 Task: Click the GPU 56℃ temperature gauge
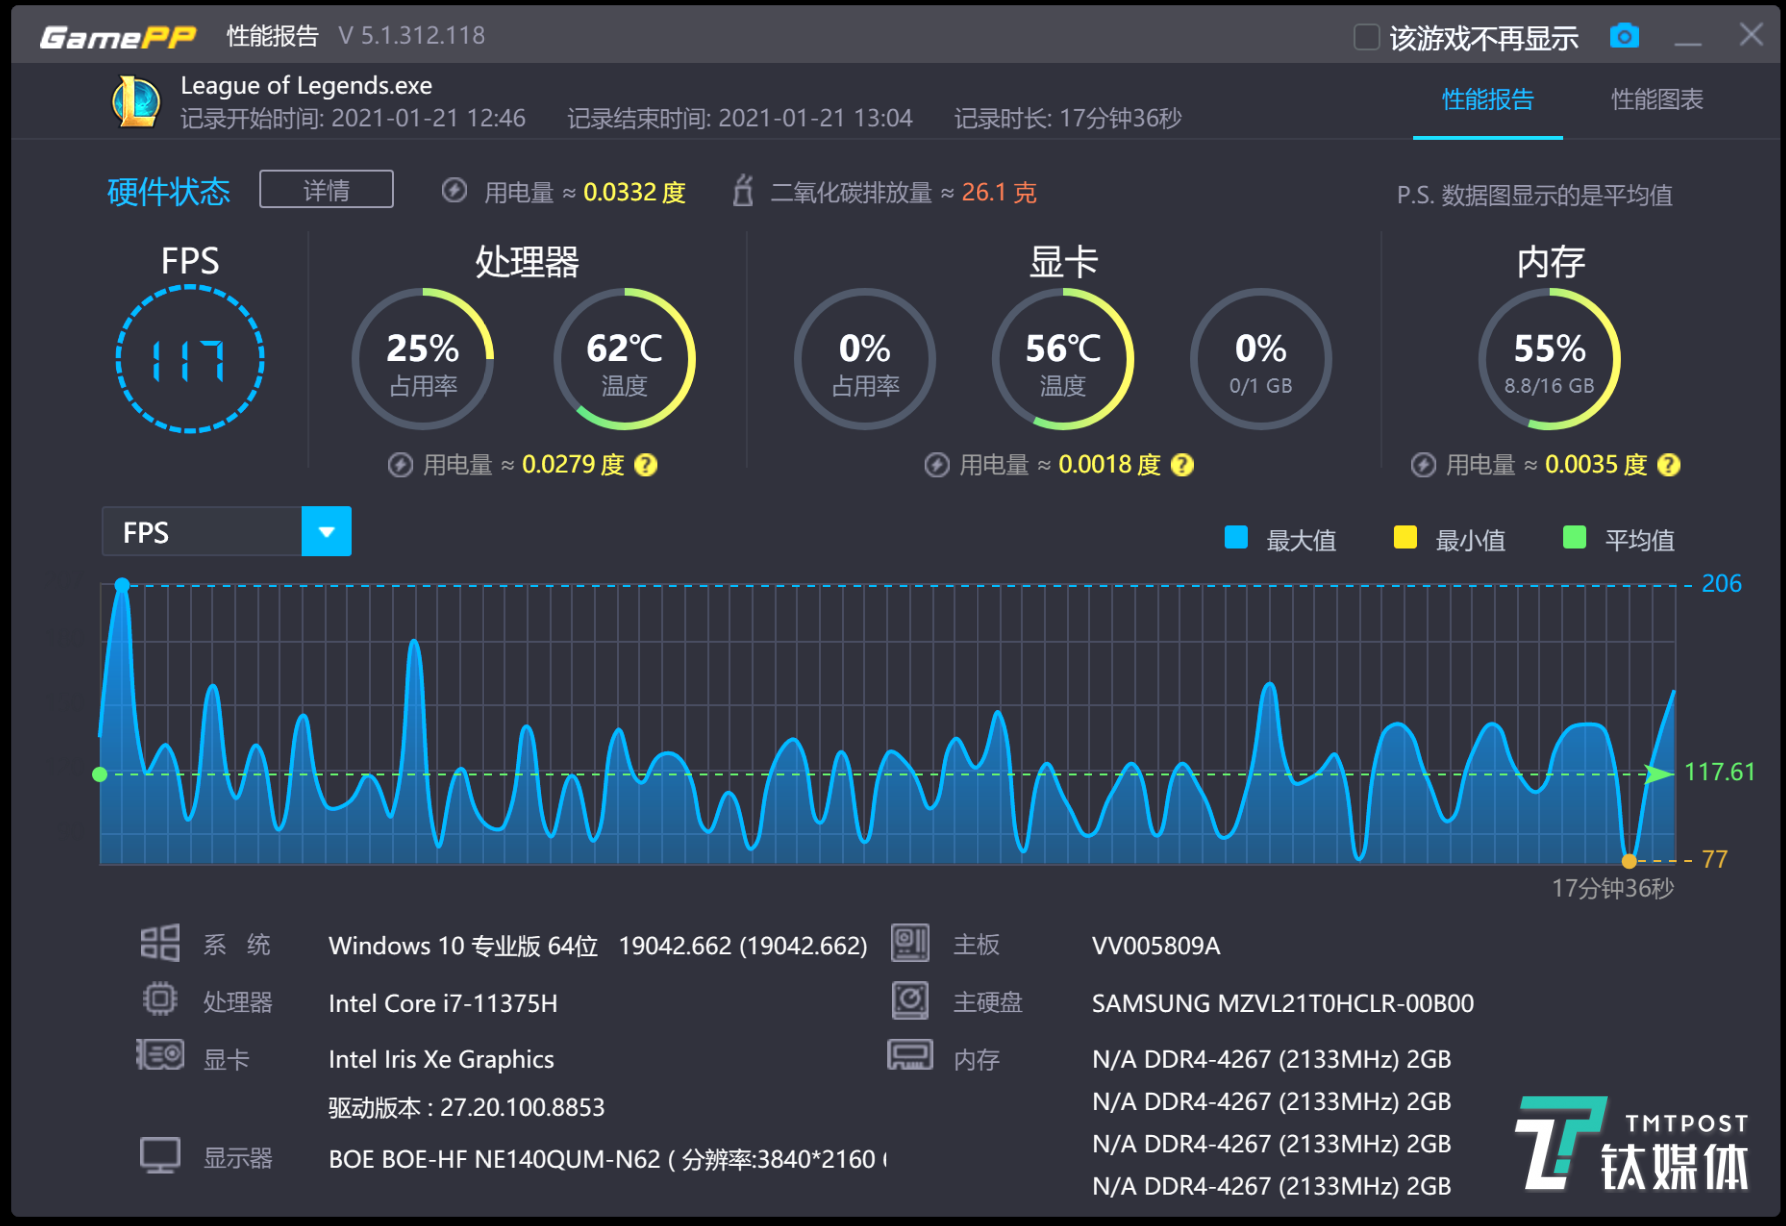[x=1063, y=359]
